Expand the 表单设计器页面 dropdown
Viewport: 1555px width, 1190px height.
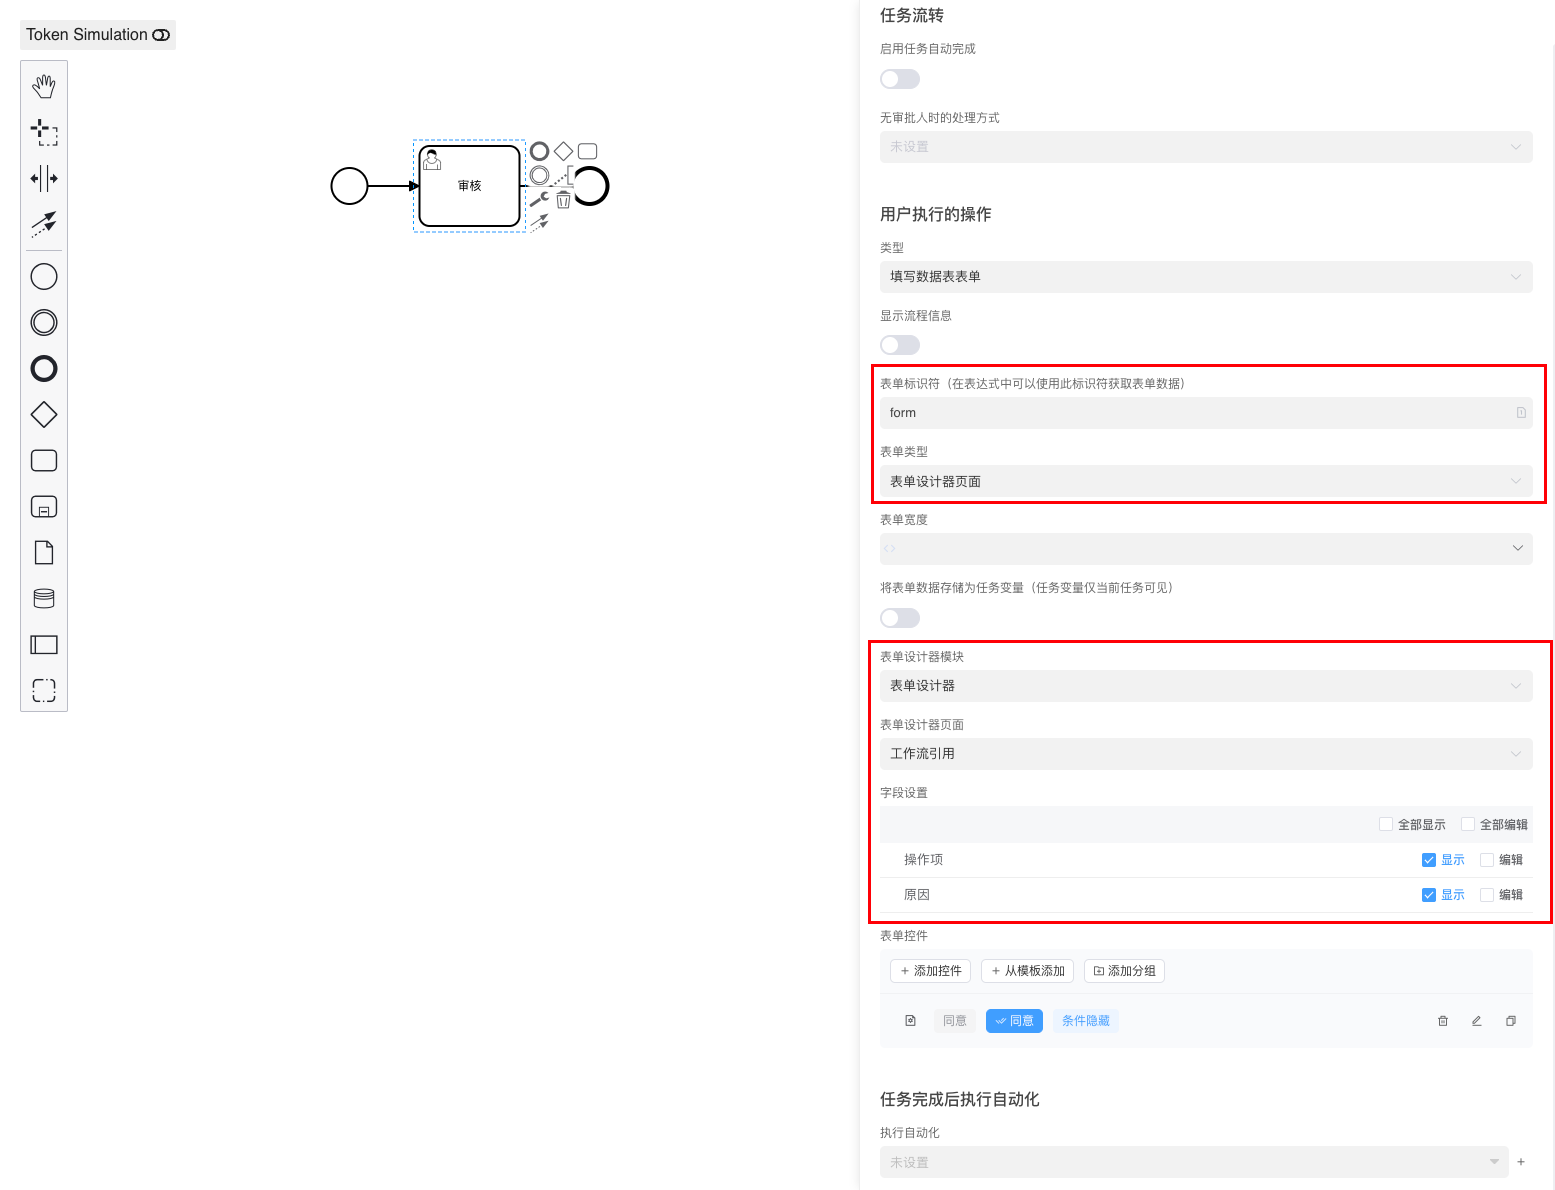(x=1205, y=754)
